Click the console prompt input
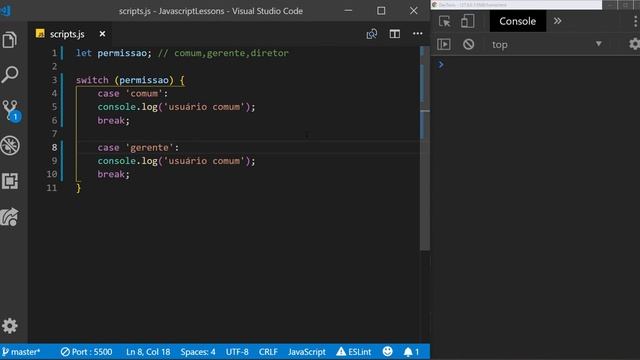The width and height of the screenshot is (640, 360). pos(539,64)
